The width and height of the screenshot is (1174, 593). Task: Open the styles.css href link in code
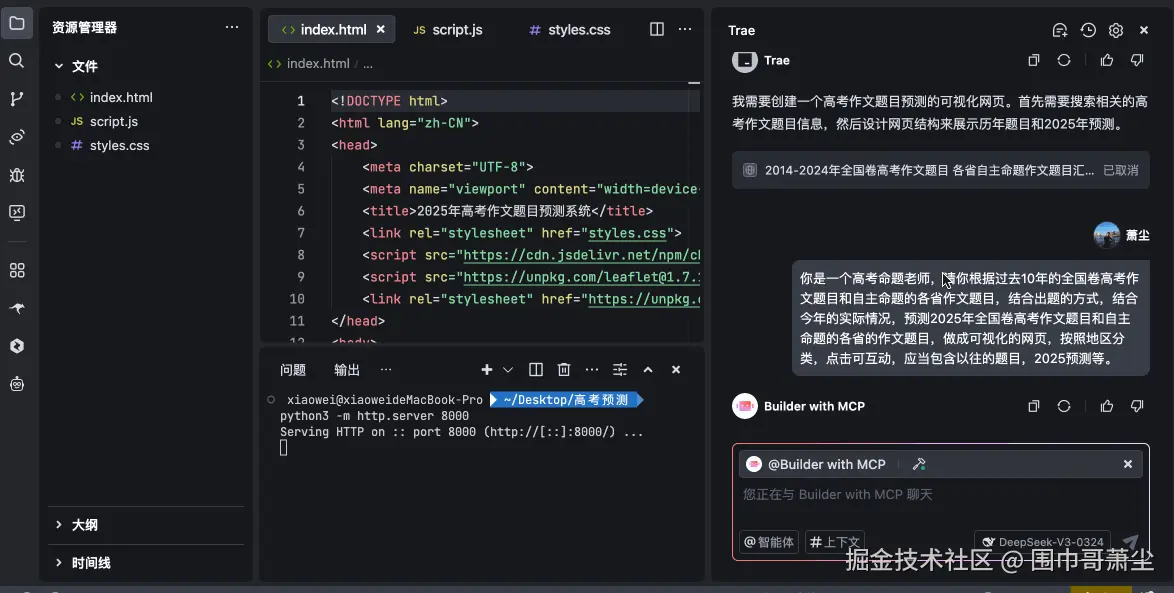pos(627,233)
